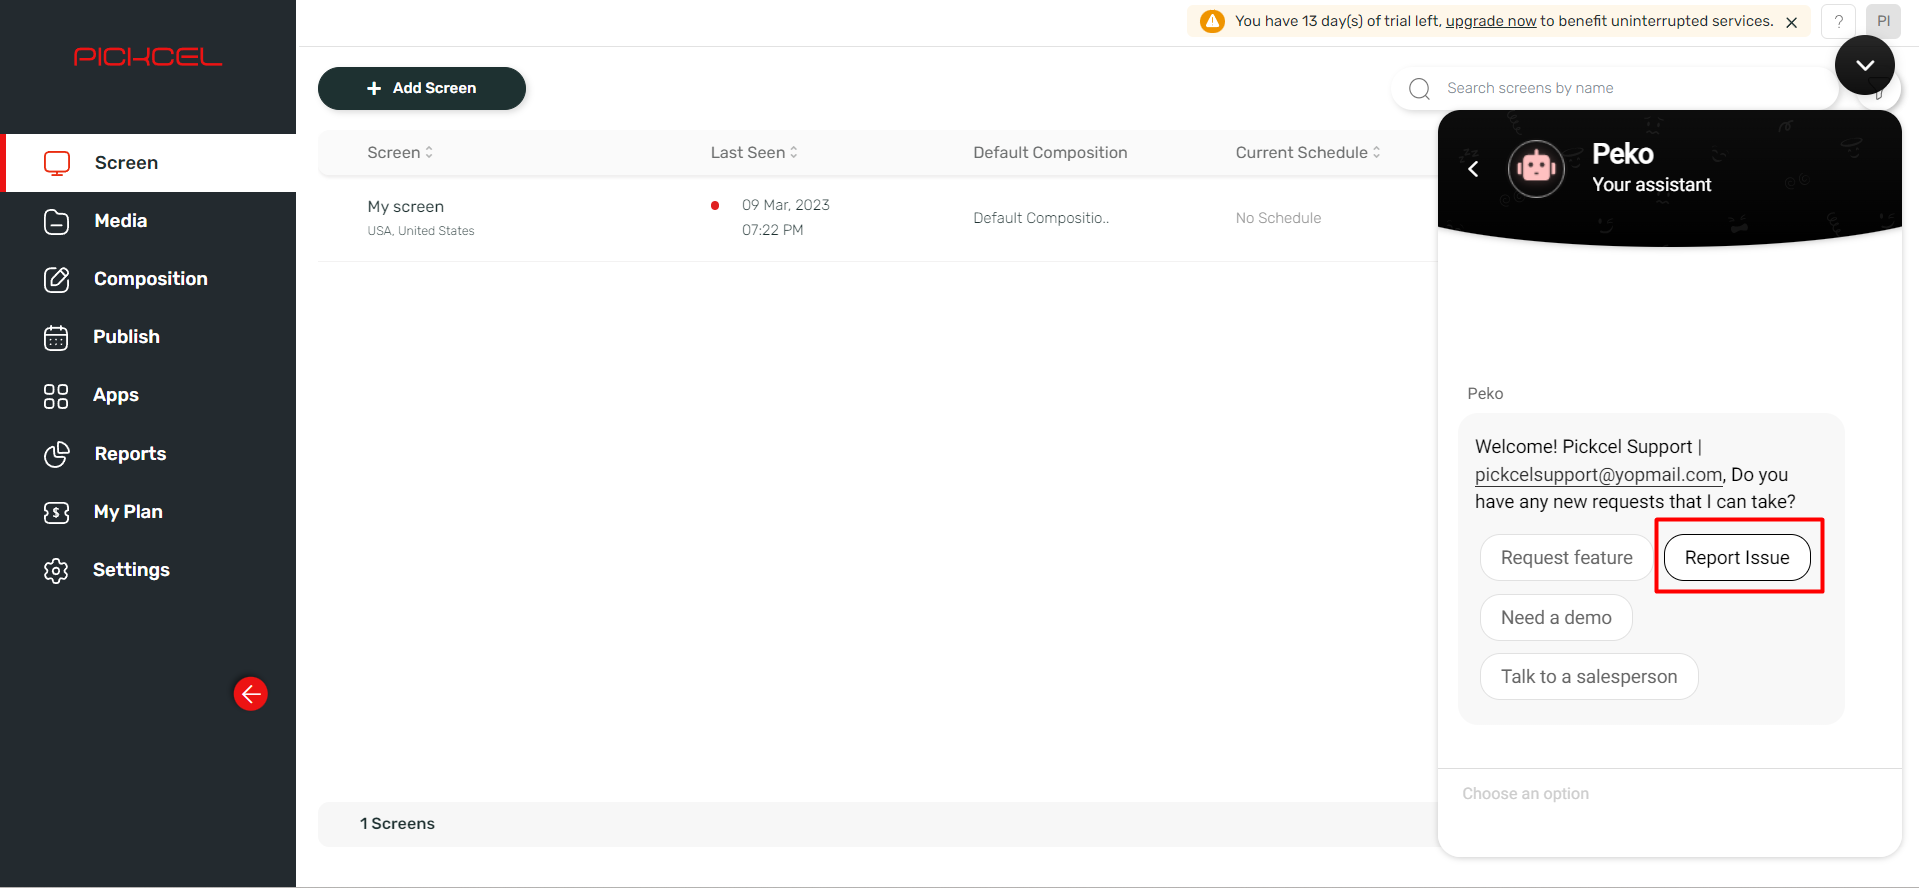Follow the upgrade now link

point(1490,21)
